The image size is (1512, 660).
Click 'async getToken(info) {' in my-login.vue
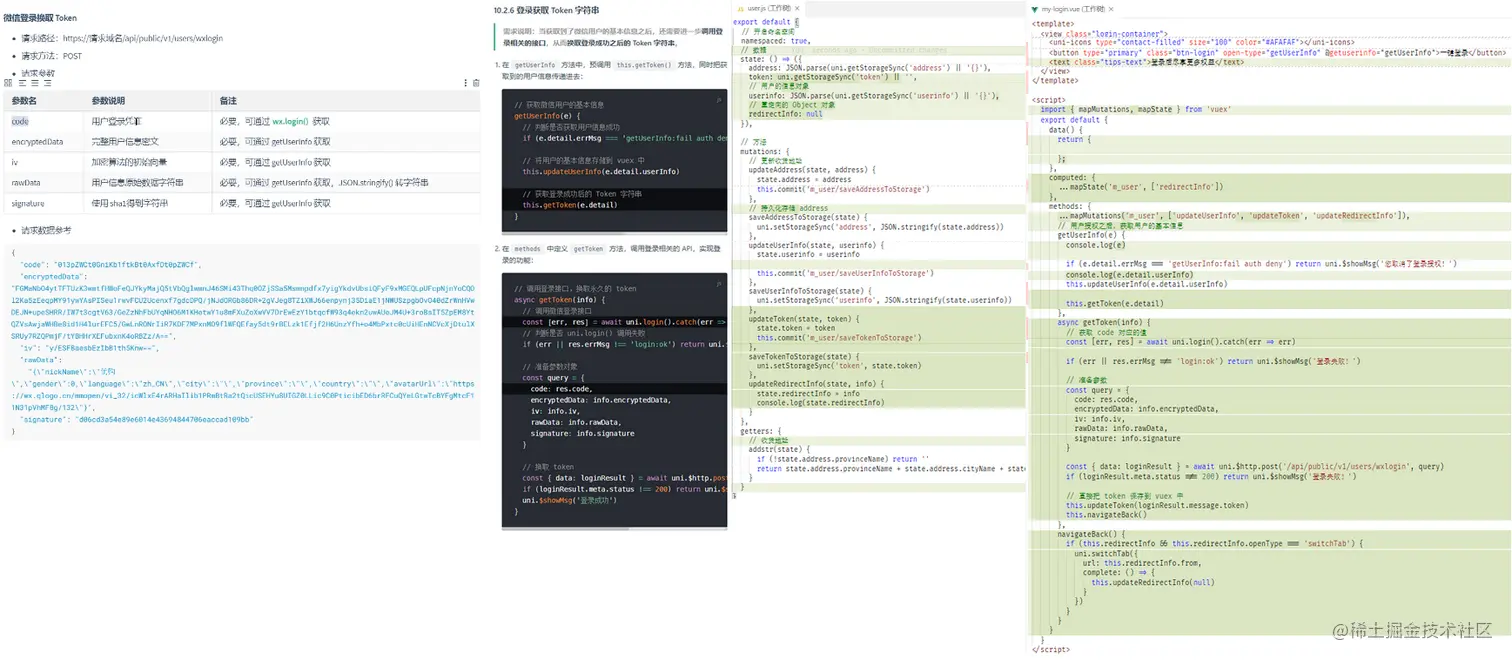pos(1104,322)
